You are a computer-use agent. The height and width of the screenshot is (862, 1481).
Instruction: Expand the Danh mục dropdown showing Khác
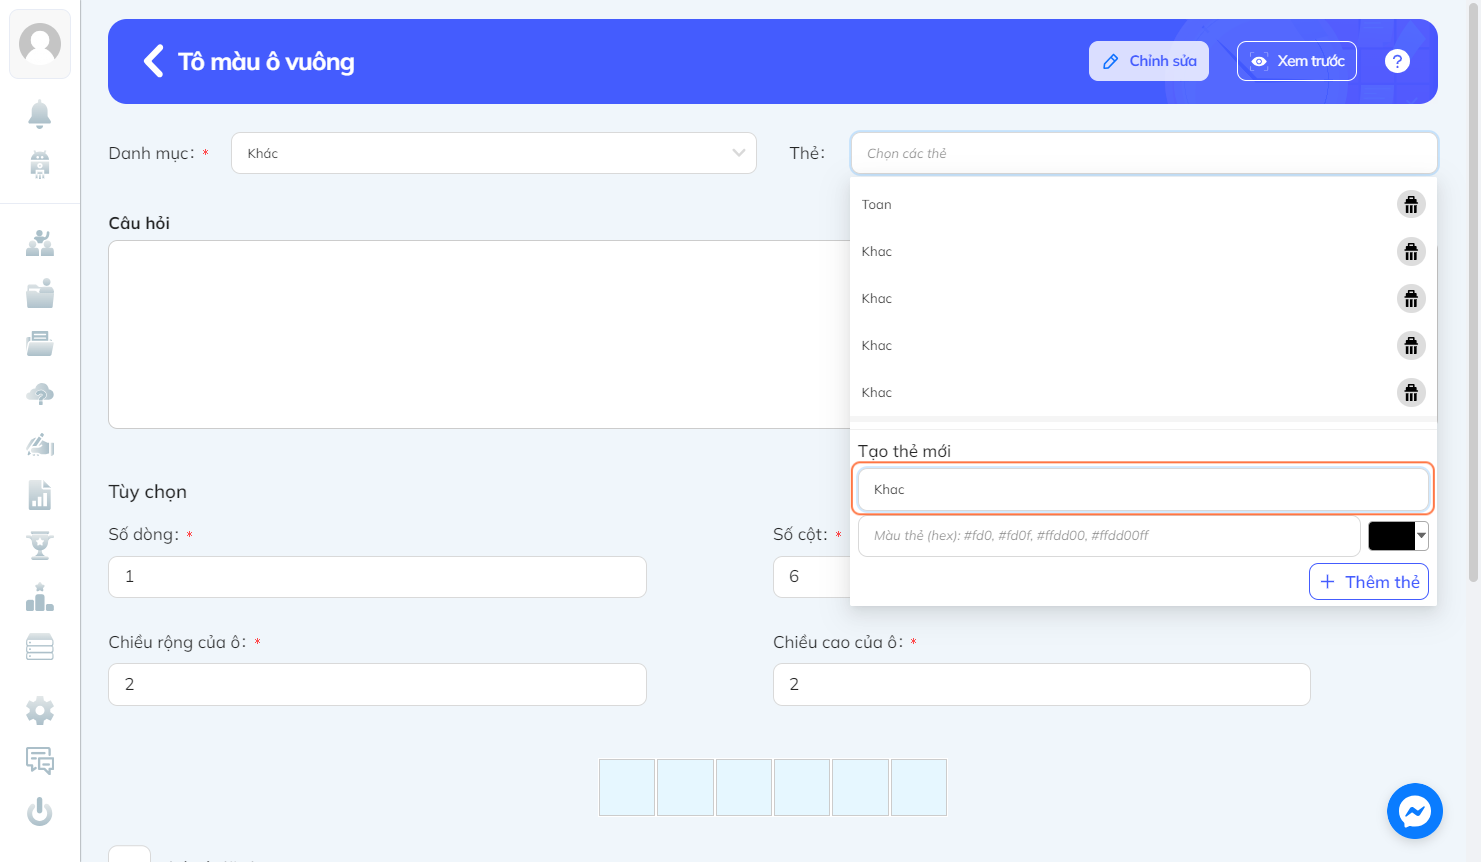pyautogui.click(x=494, y=153)
